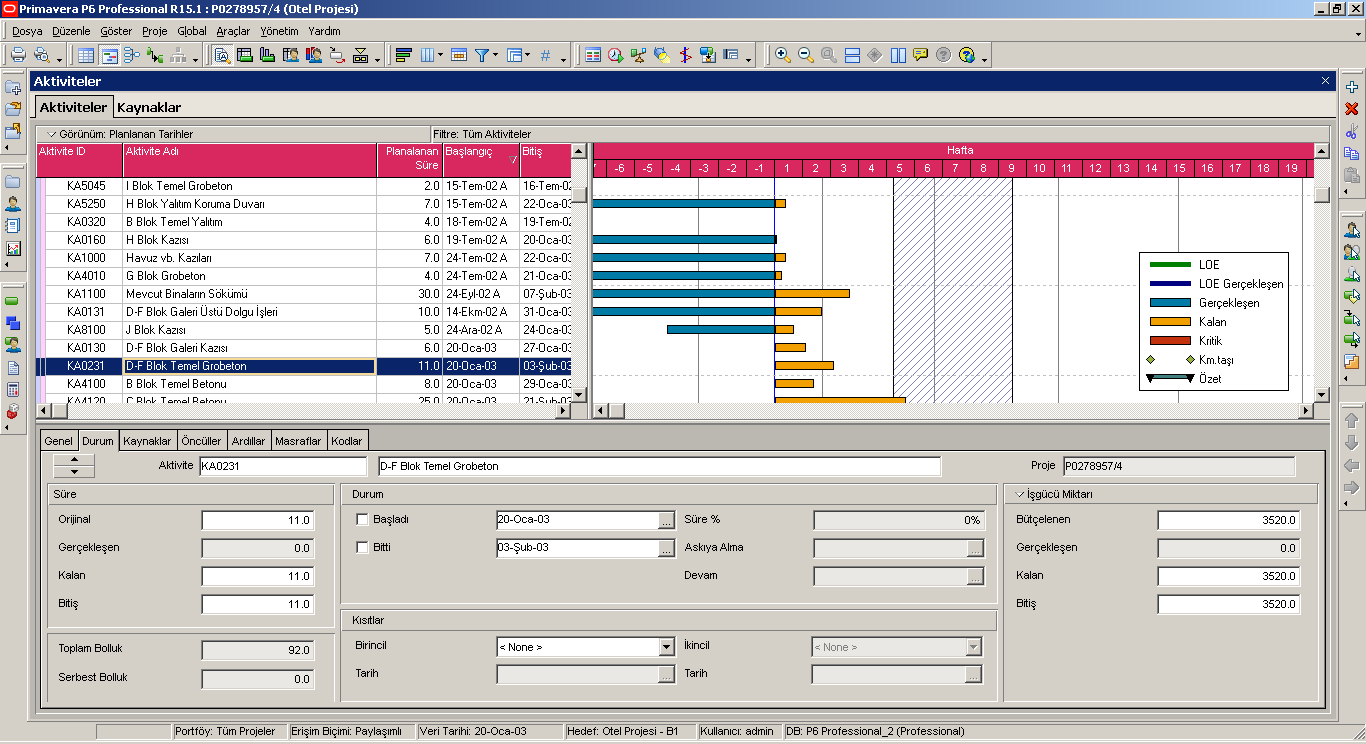Screen dimensions: 1366x744
Task: Click the Zoom In magnifier icon
Action: (782, 55)
